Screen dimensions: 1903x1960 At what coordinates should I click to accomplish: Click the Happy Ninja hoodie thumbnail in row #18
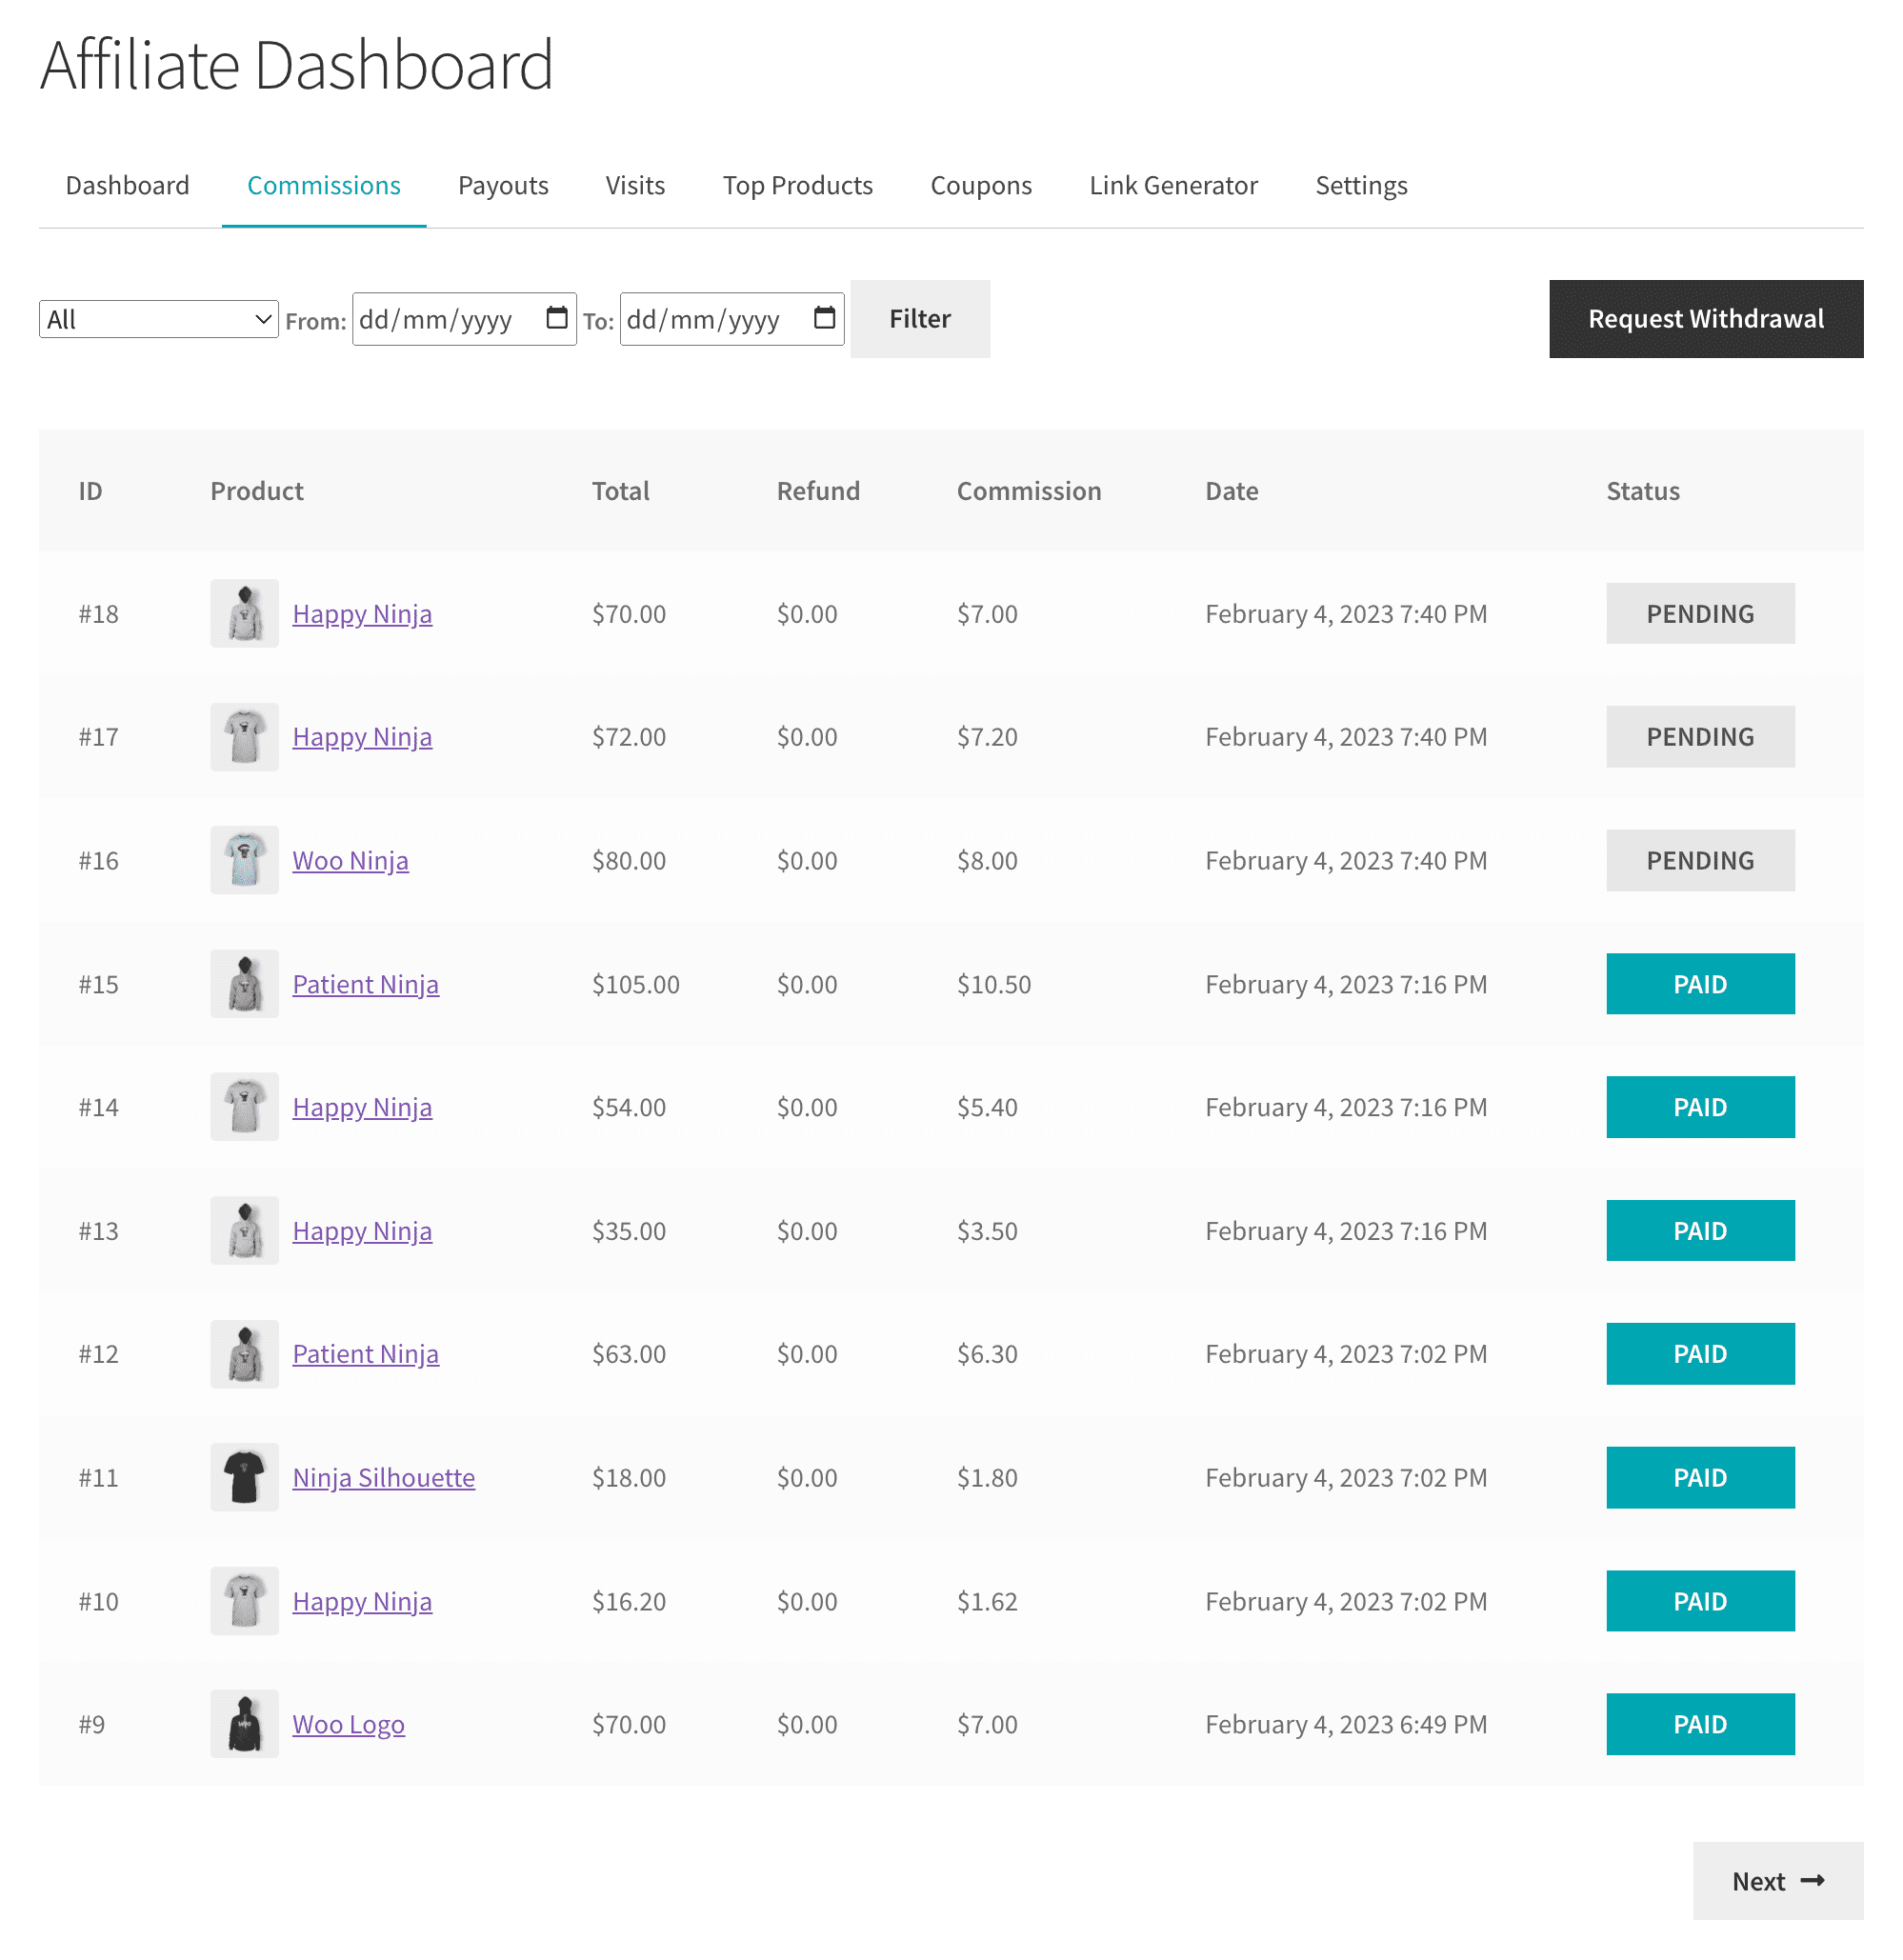[x=244, y=613]
